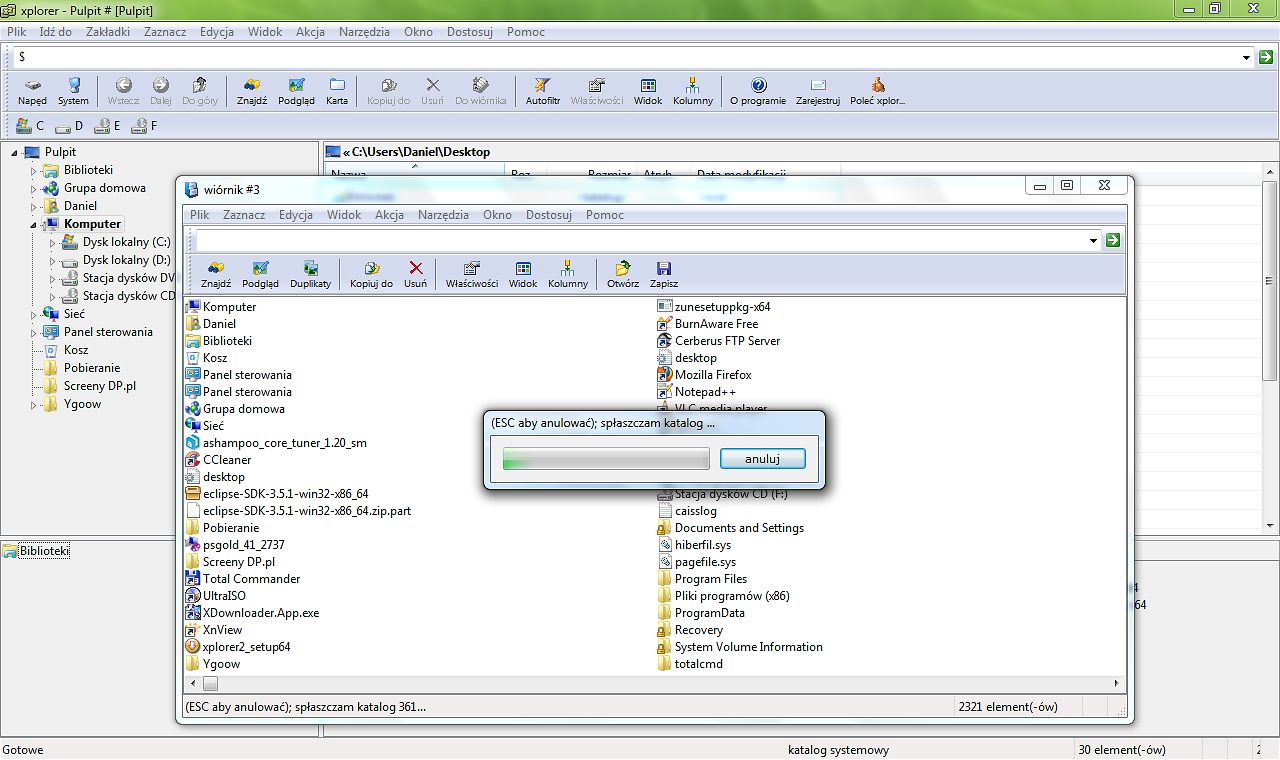The width and height of the screenshot is (1280, 760).
Task: Click Duplikaty in wiórnik toolbar
Action: [x=310, y=275]
